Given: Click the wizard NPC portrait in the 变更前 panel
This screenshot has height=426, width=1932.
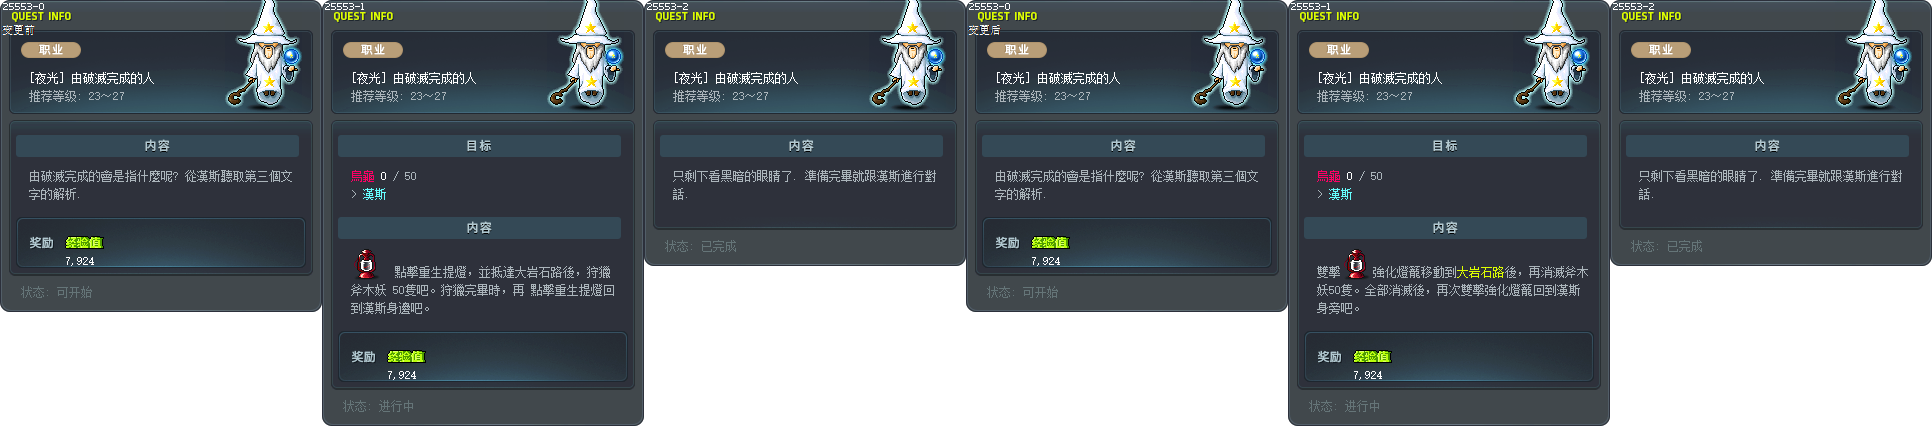Looking at the screenshot, I should pos(266,55).
